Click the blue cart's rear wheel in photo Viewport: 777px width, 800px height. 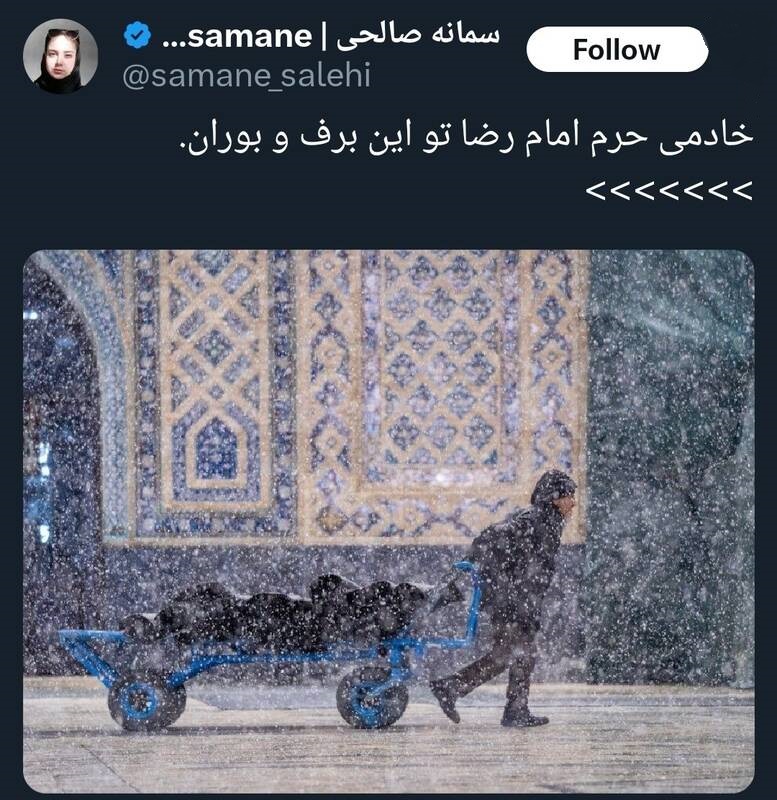point(145,701)
